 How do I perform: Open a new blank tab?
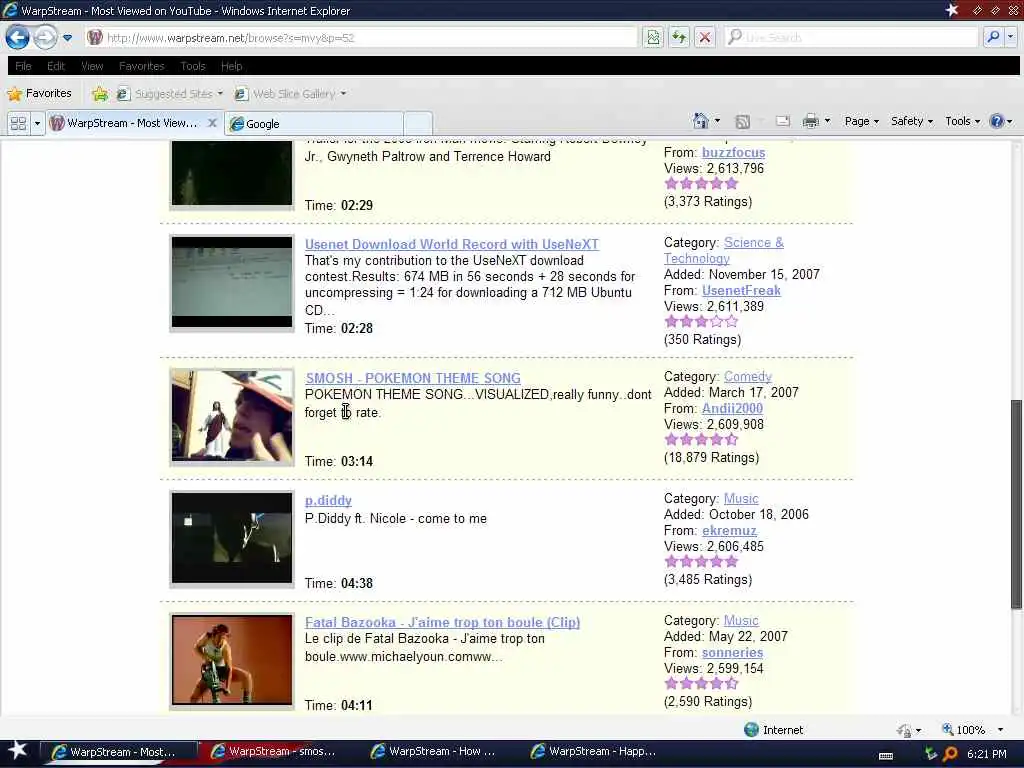(418, 123)
